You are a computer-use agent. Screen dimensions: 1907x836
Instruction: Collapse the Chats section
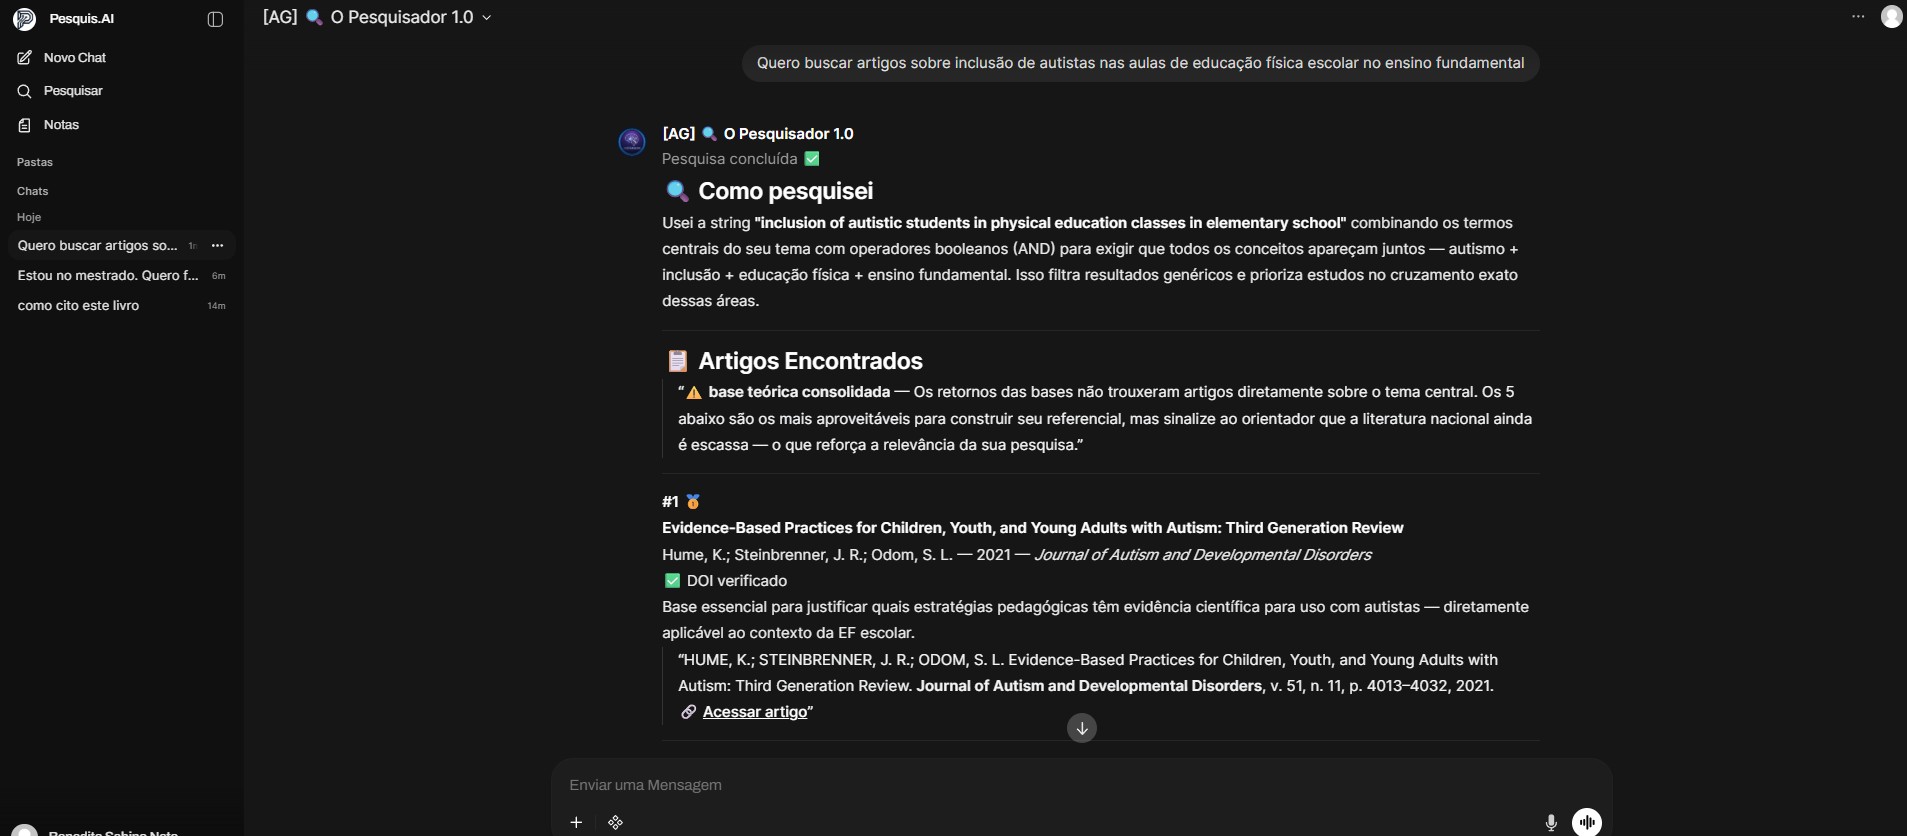pyautogui.click(x=33, y=191)
